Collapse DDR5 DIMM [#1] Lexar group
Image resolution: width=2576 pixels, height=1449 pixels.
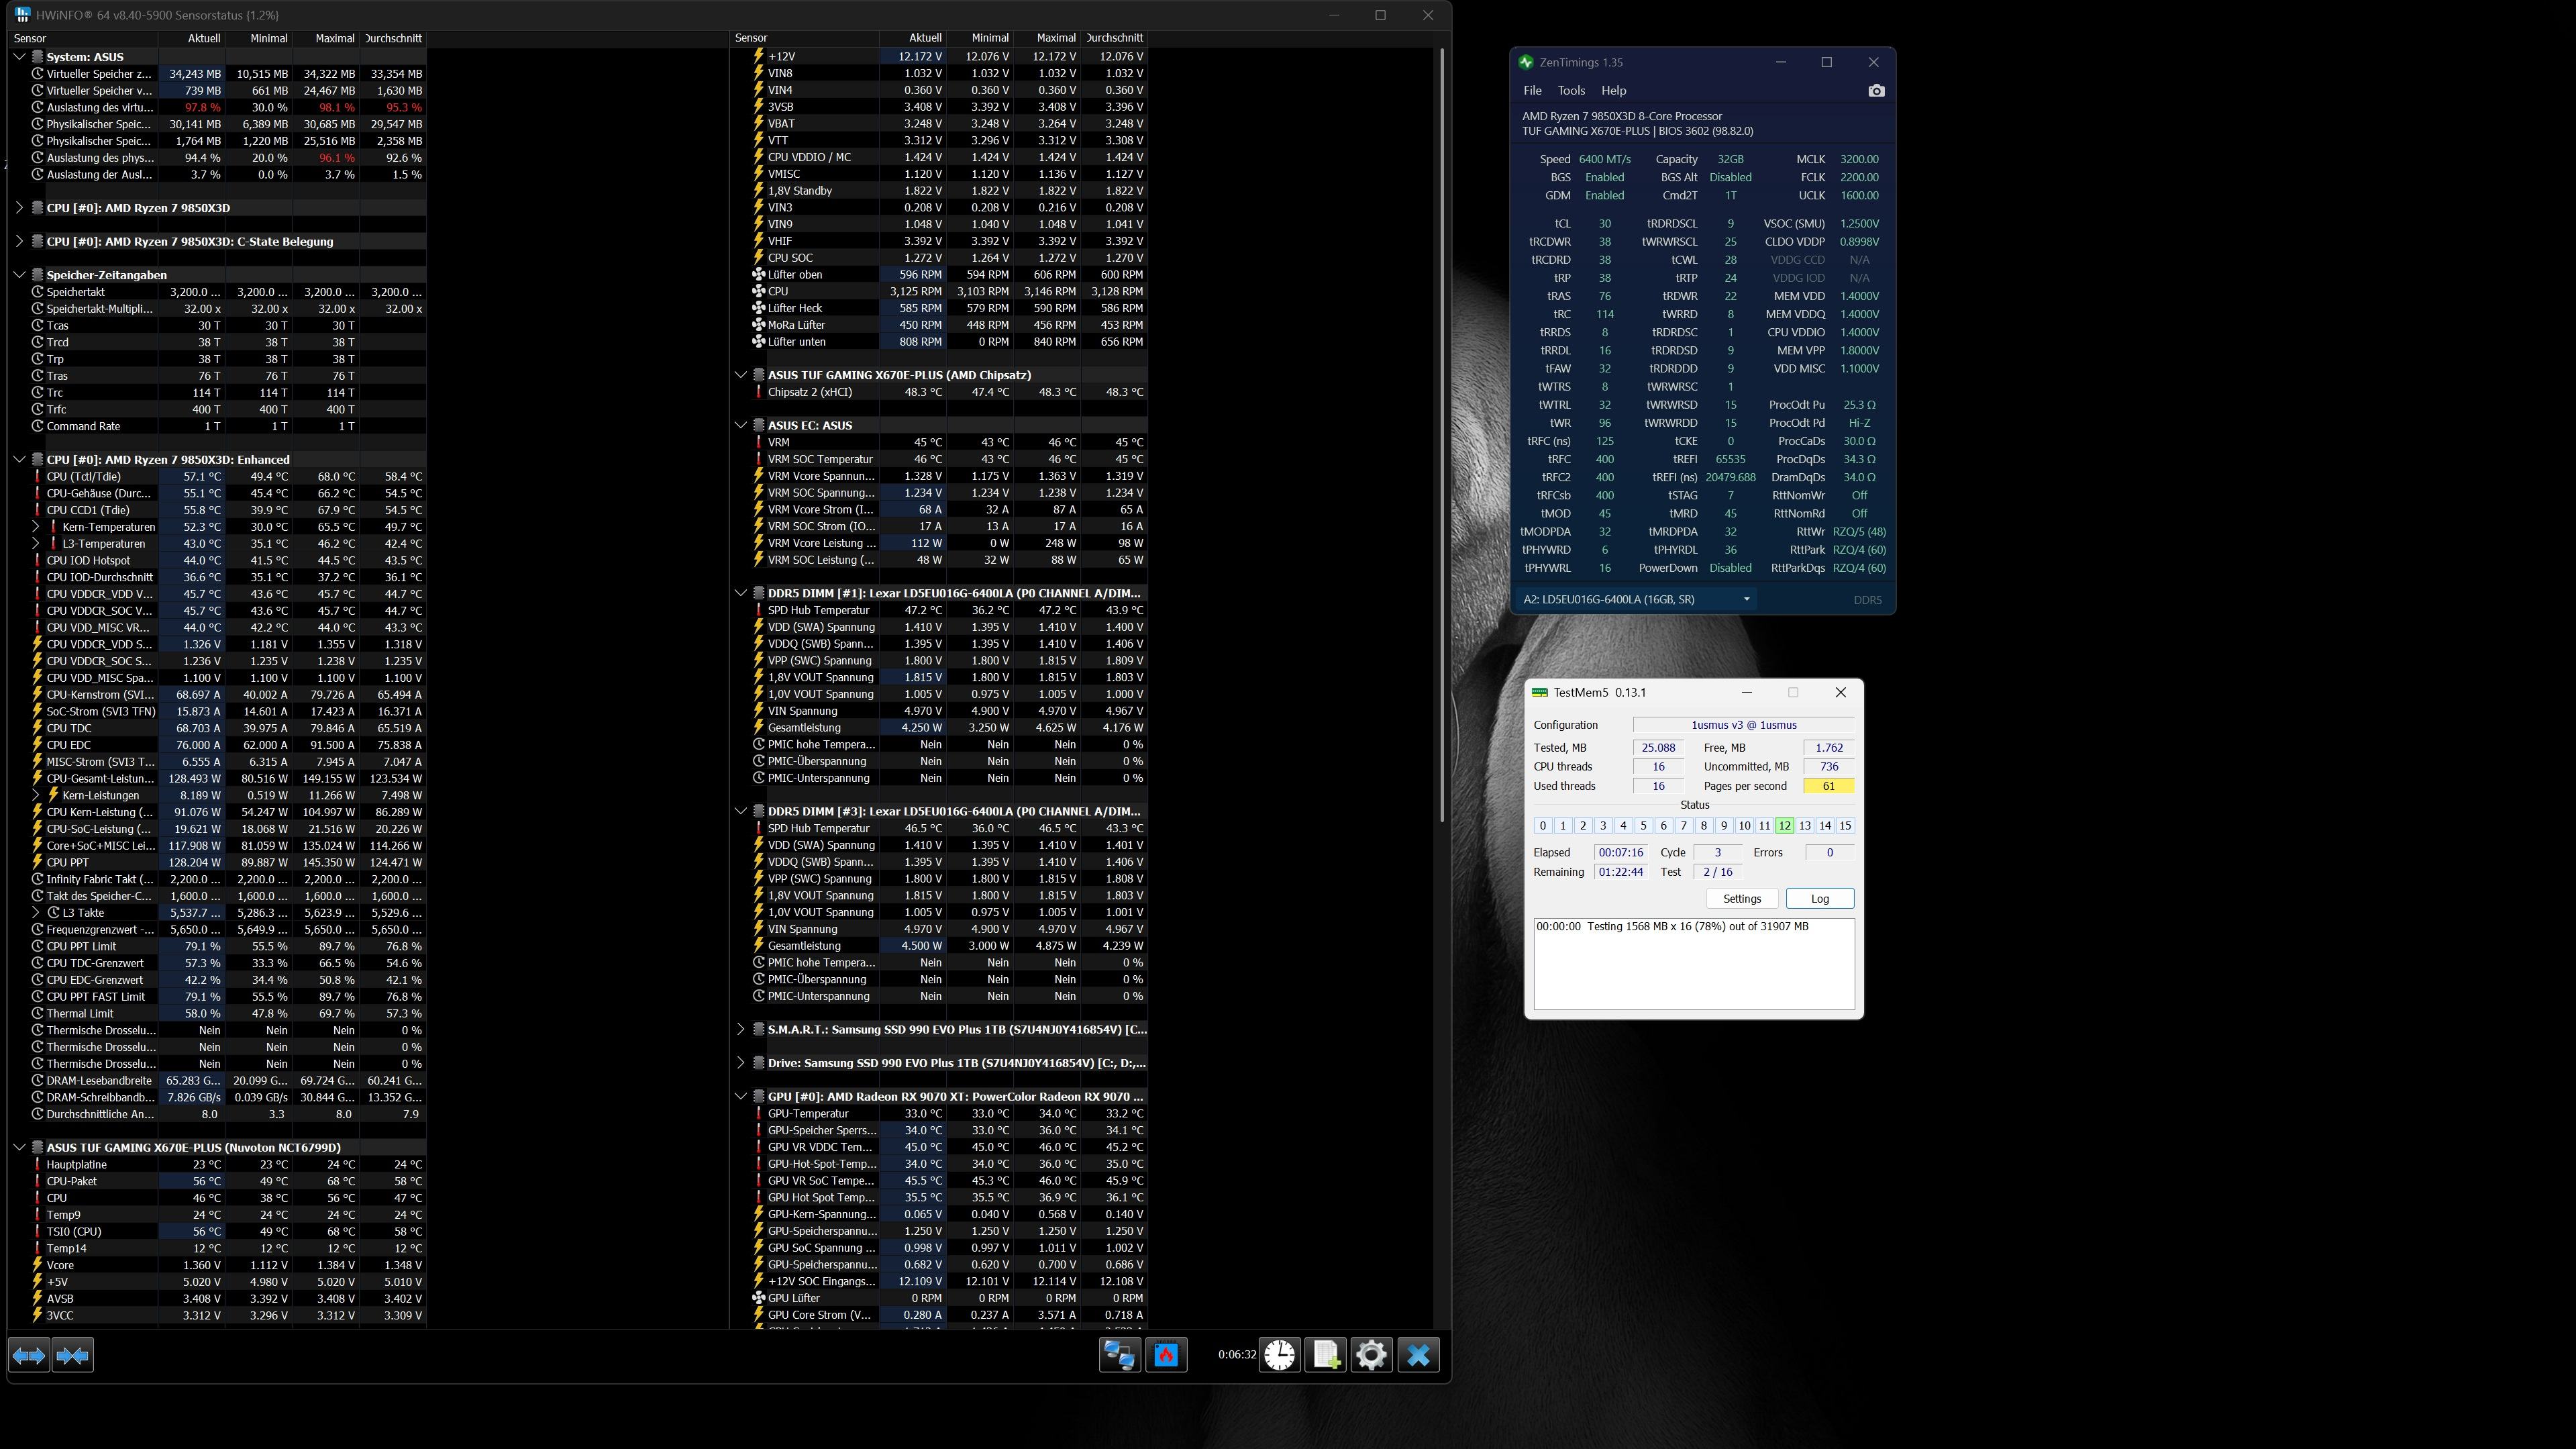coord(740,593)
